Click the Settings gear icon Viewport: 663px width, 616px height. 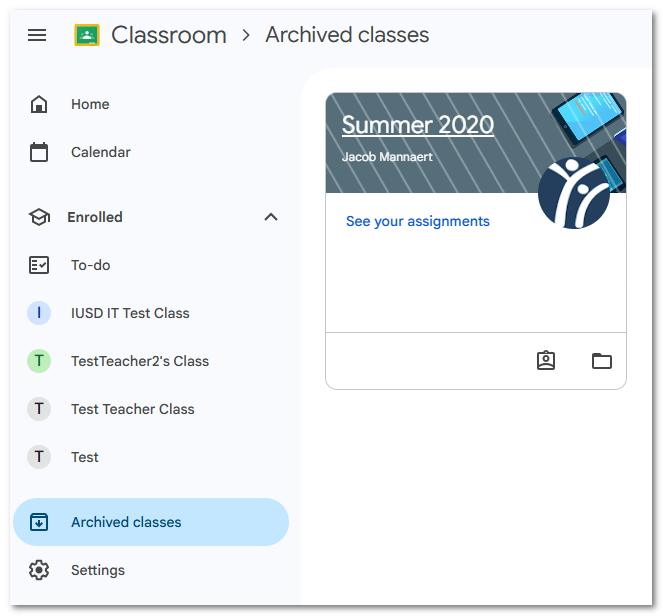point(39,570)
